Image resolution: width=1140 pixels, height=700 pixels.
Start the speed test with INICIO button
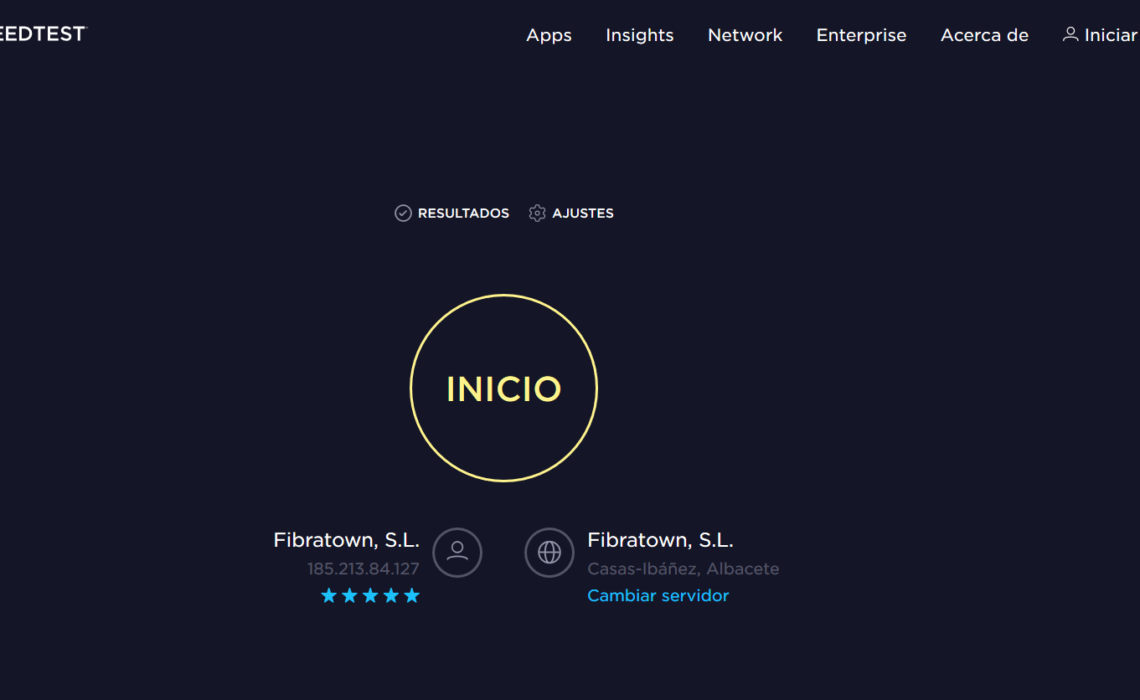[x=504, y=388]
